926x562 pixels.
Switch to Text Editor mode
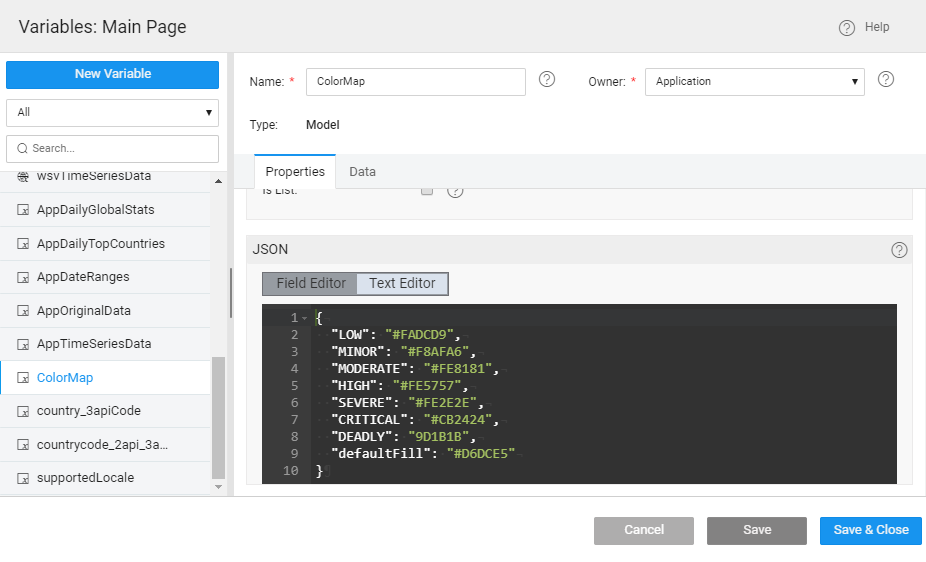coord(402,284)
